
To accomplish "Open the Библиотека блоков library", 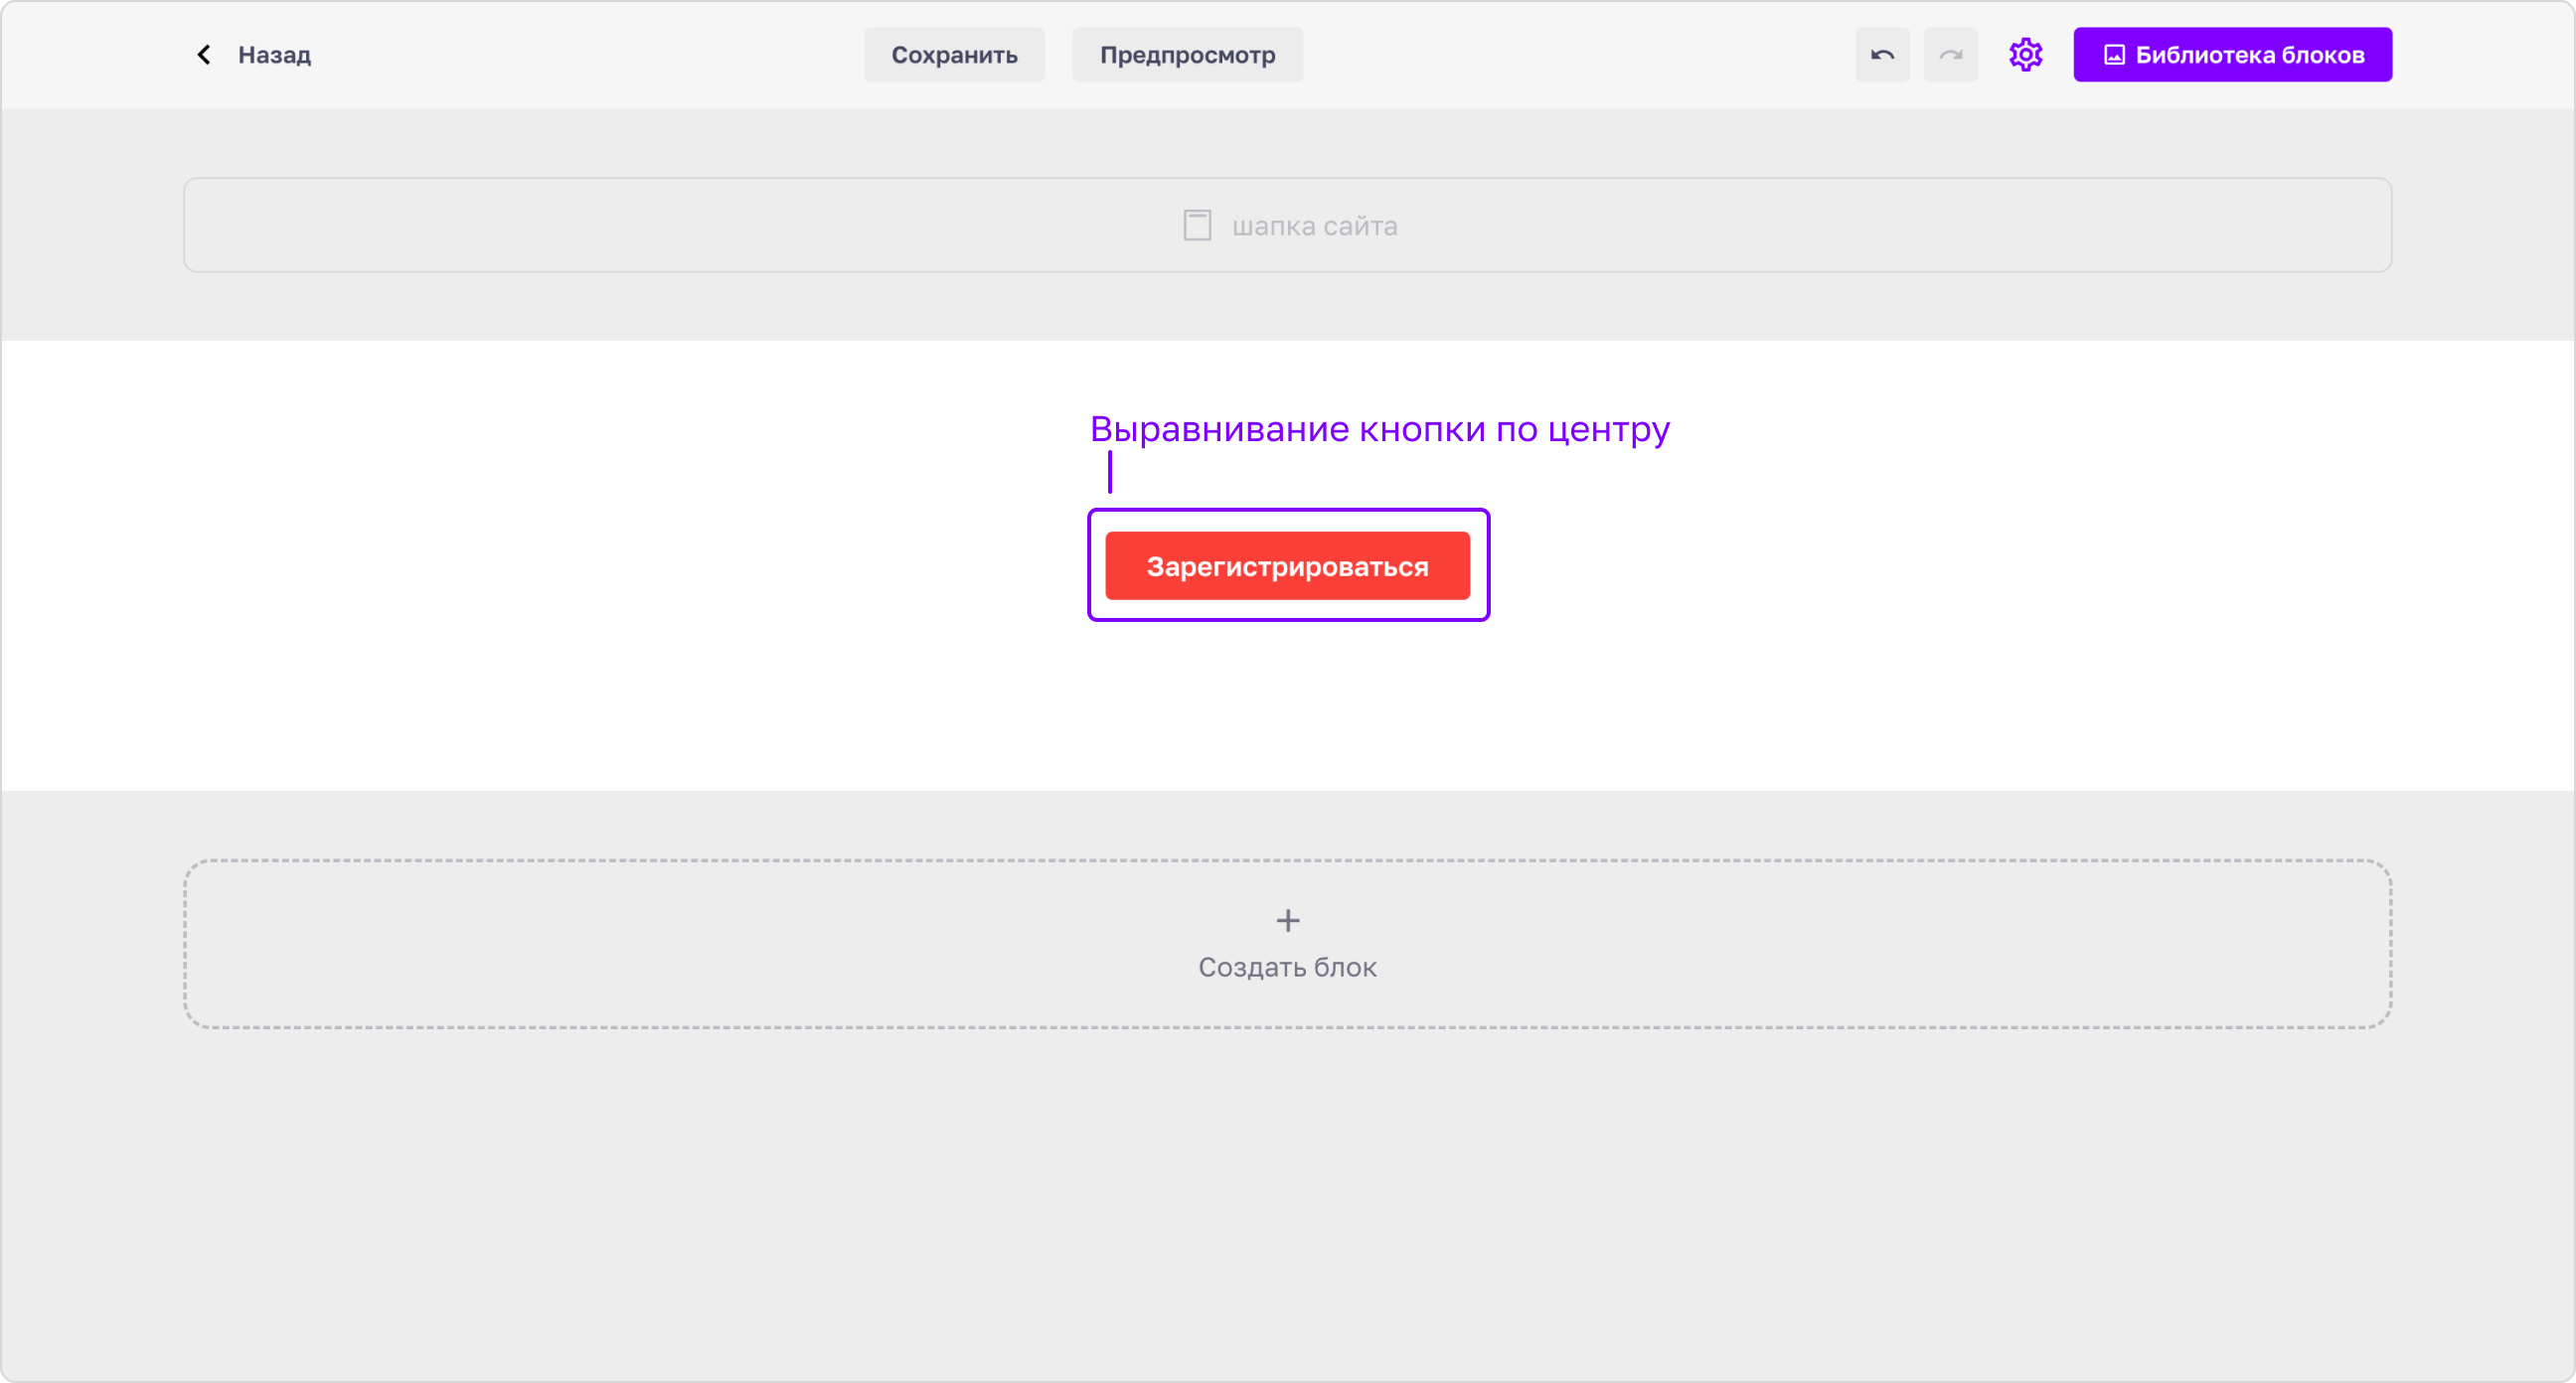I will click(x=2232, y=55).
